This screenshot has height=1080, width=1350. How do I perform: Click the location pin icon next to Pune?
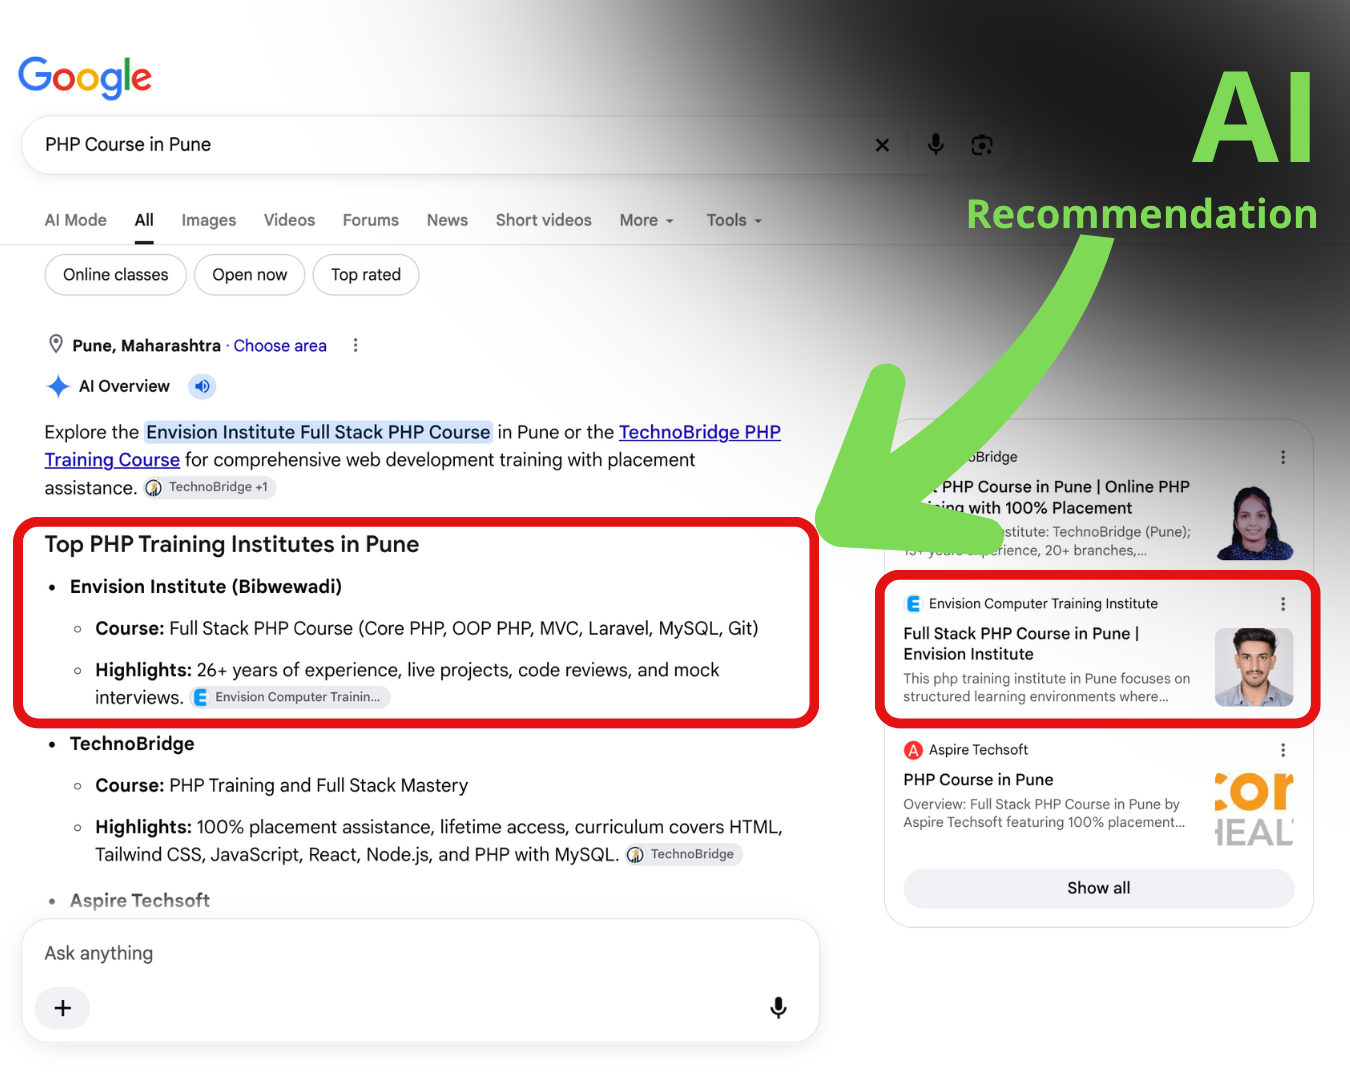point(56,345)
